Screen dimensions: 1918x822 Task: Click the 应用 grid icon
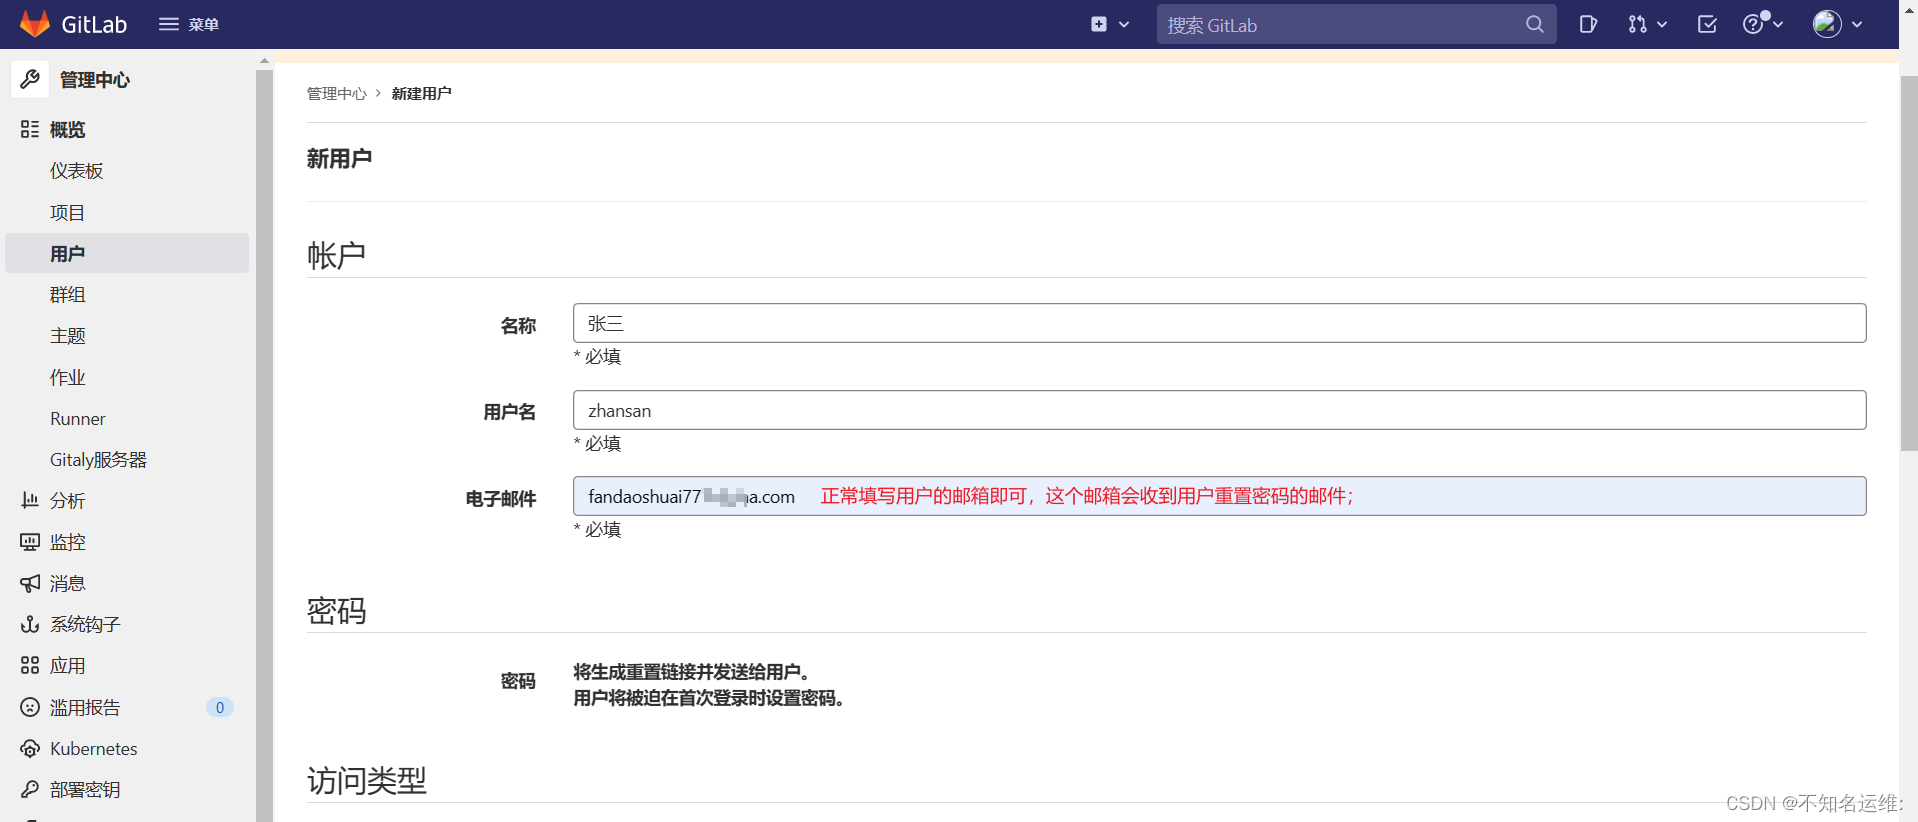[30, 665]
